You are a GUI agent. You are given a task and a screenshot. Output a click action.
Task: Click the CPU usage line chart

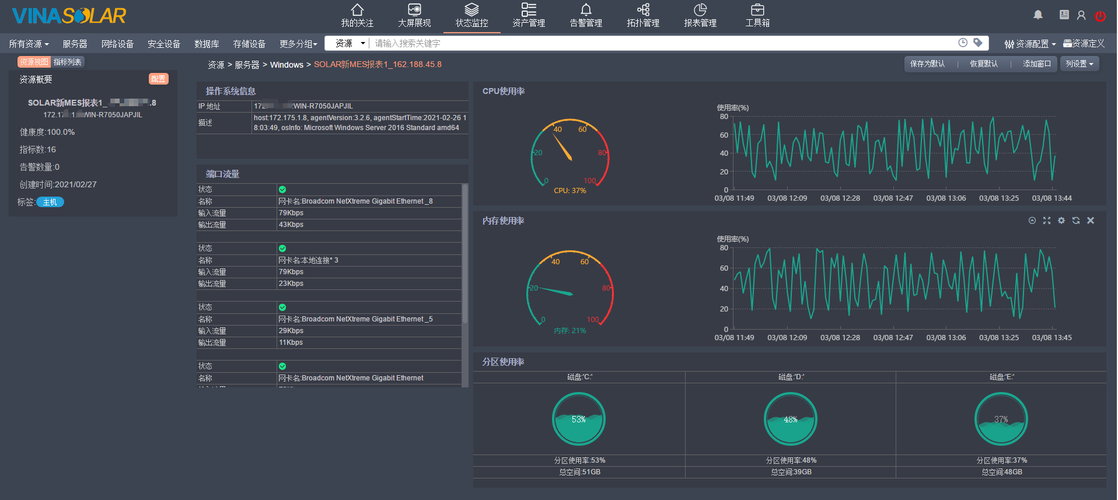[x=894, y=153]
